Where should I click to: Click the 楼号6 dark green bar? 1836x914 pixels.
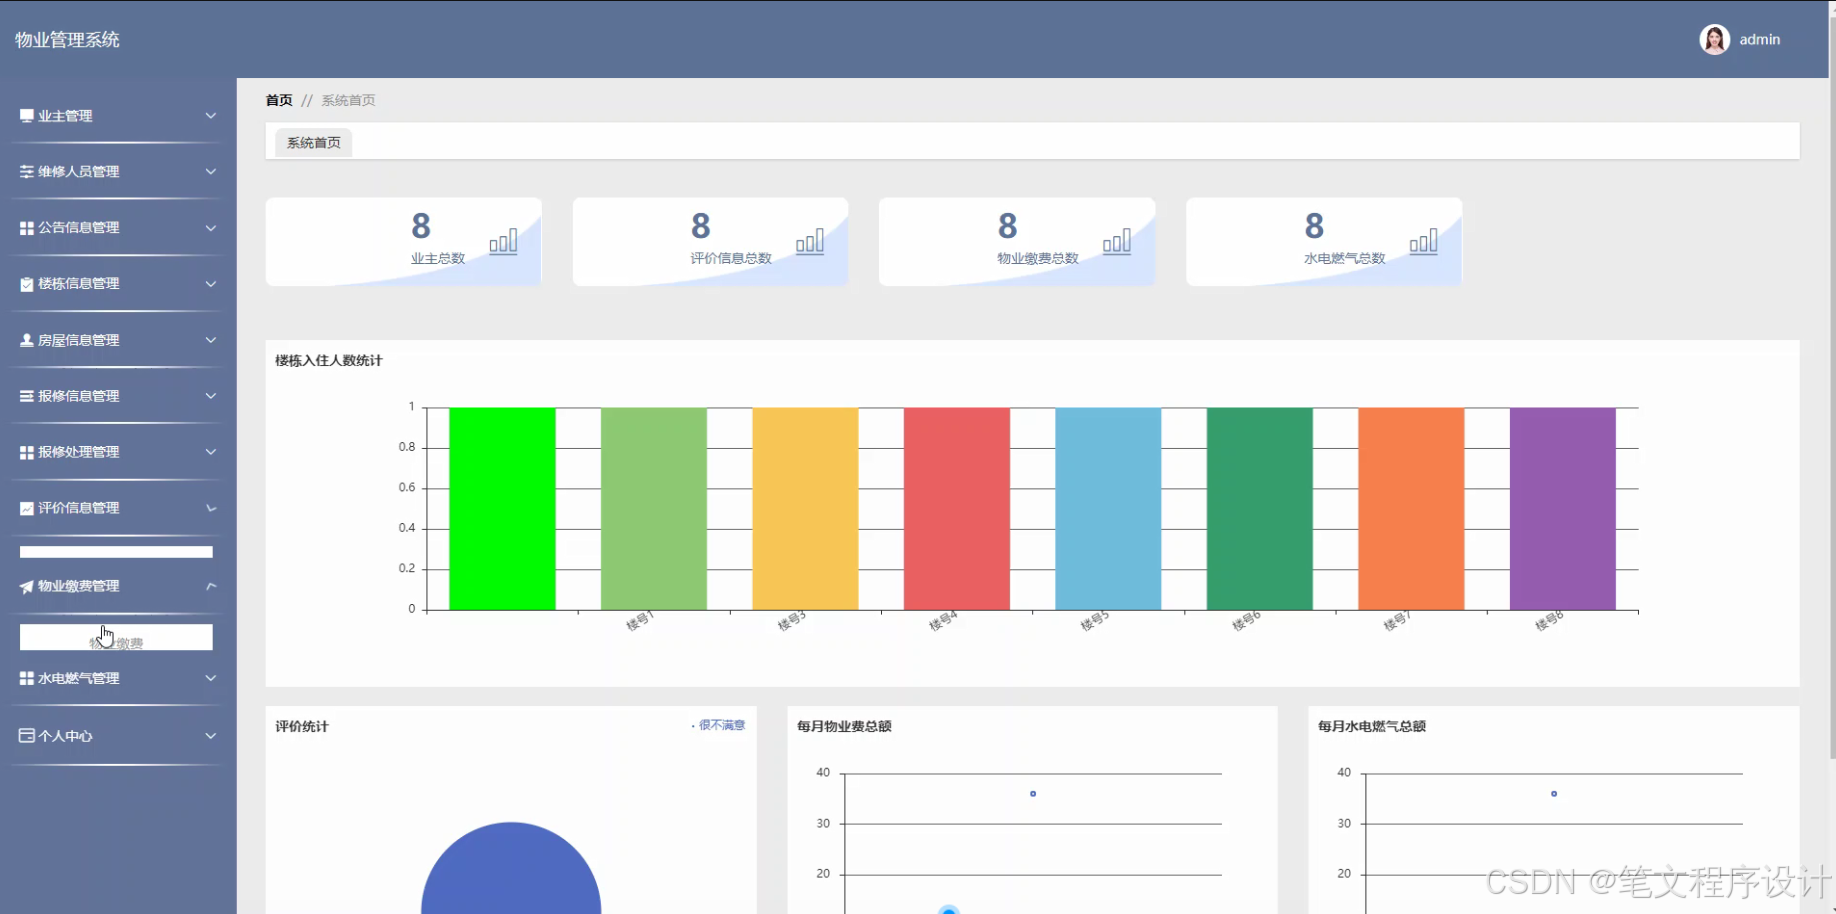tap(1260, 508)
